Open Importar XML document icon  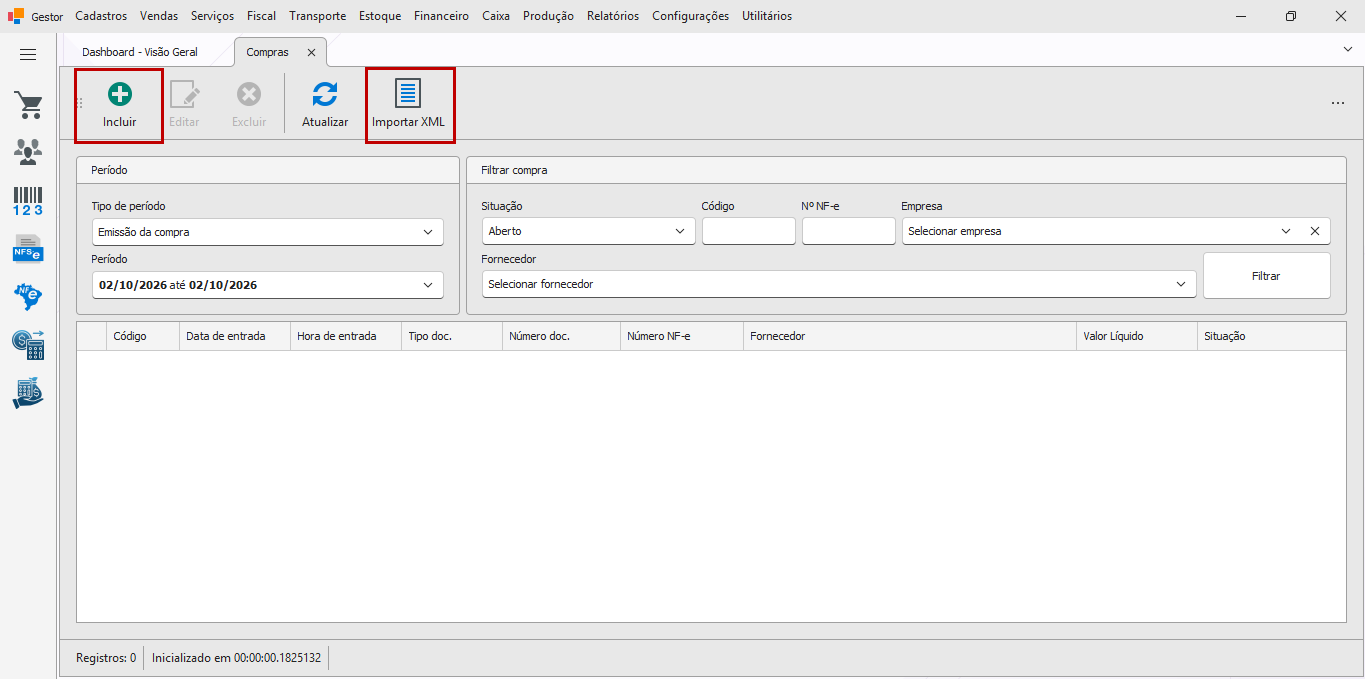[x=408, y=93]
